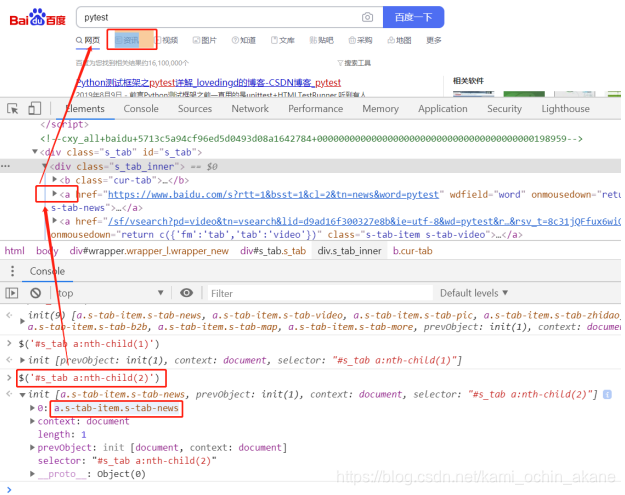625x495 pixels.
Task: Click the length: 1 property
Action: click(62, 434)
